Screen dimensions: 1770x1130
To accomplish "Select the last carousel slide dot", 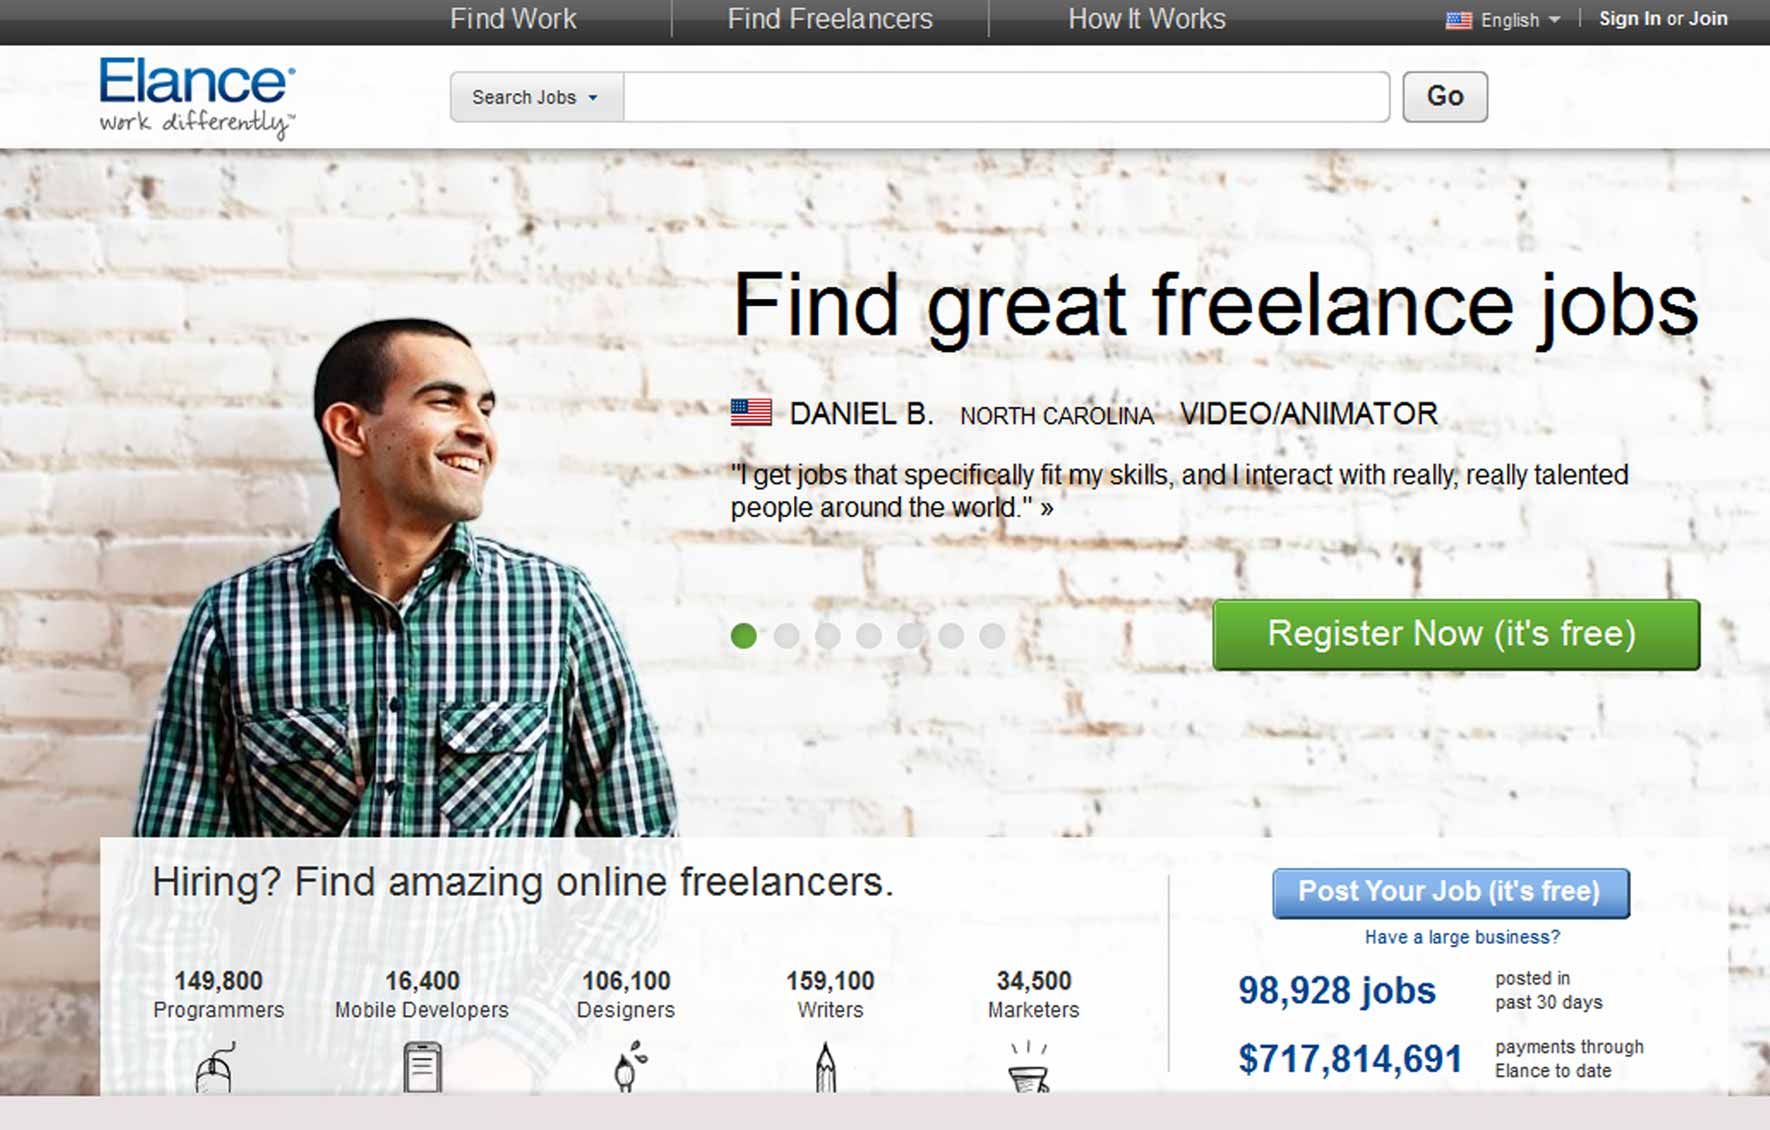I will click(x=991, y=635).
